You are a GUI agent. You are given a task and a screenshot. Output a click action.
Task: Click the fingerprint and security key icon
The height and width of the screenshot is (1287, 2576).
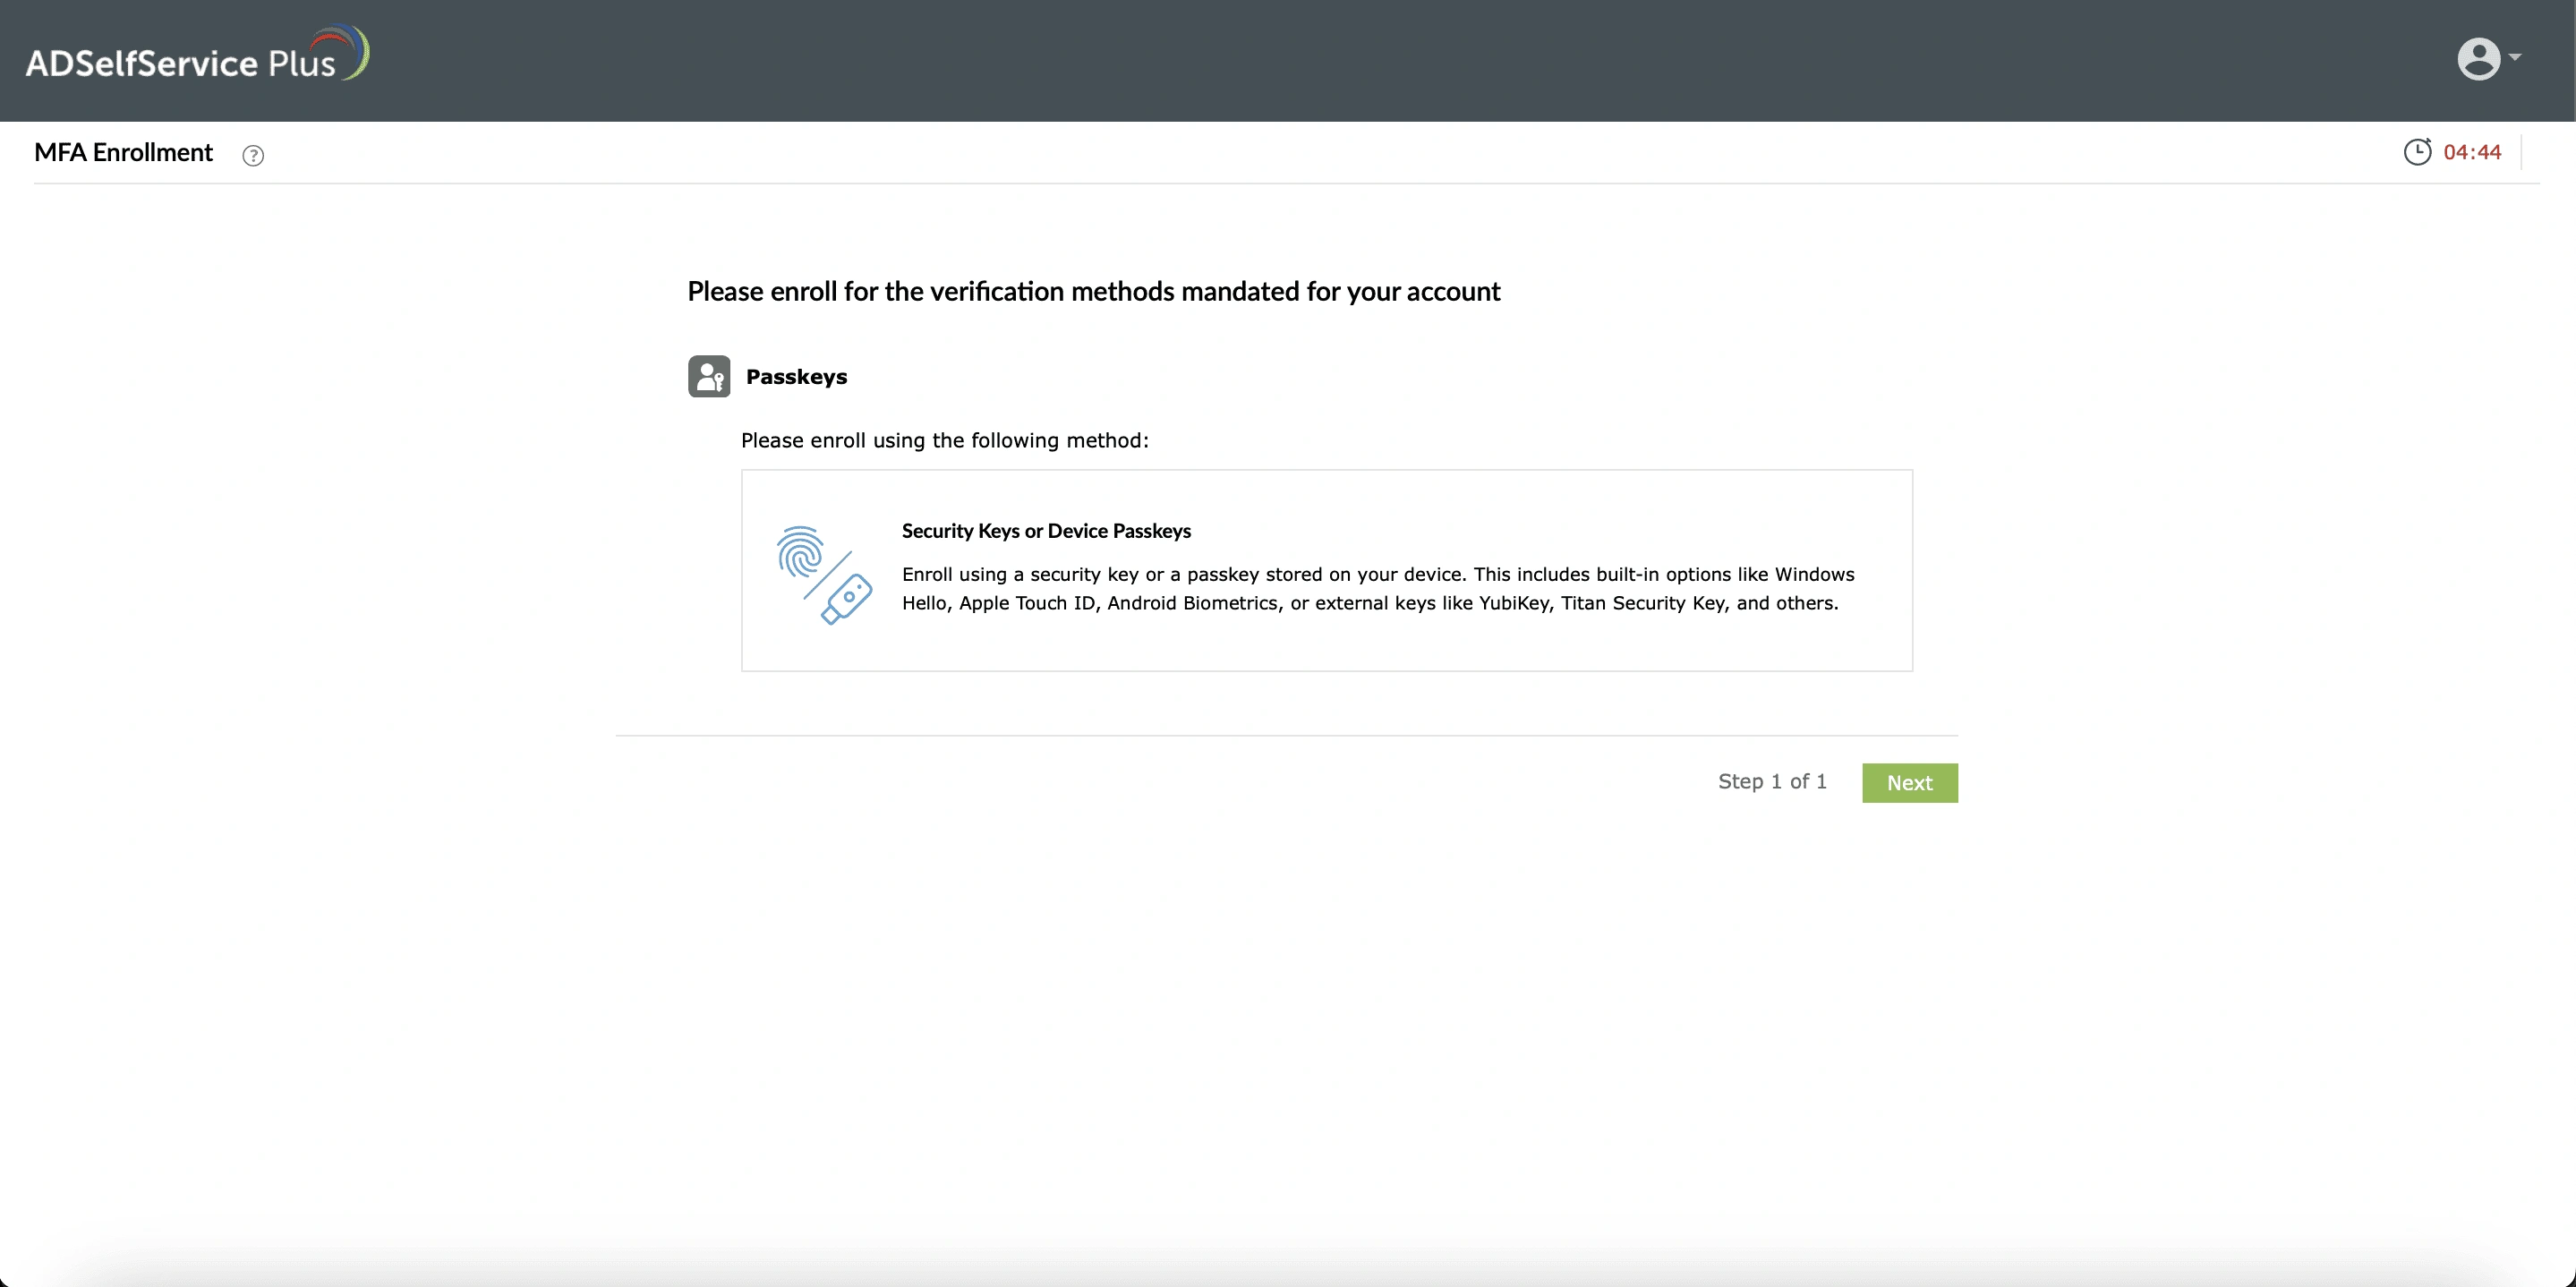click(824, 575)
